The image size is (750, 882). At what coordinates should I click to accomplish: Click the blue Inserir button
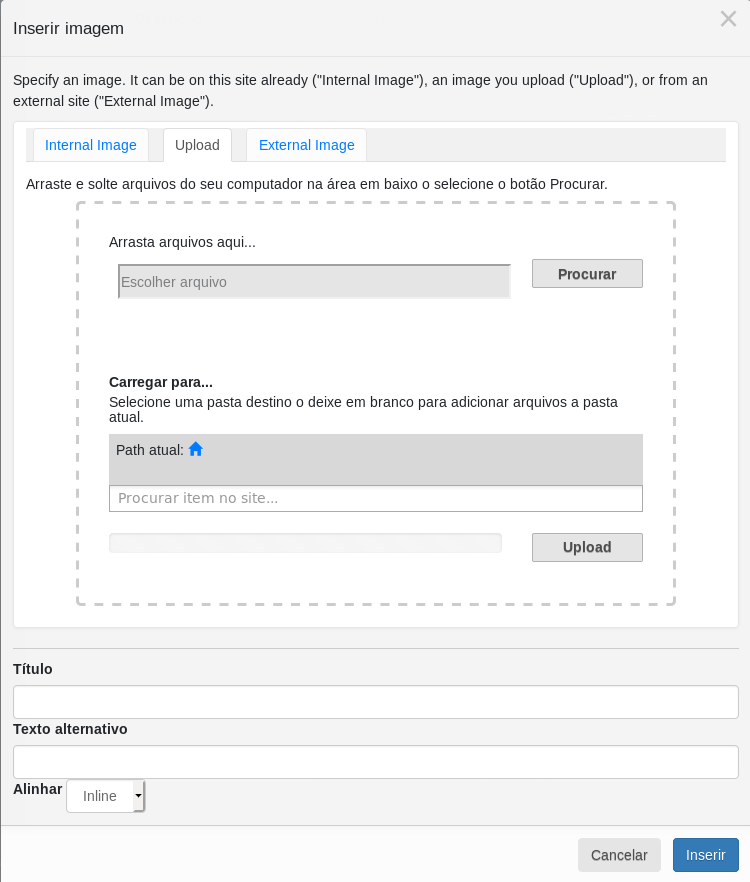[705, 855]
